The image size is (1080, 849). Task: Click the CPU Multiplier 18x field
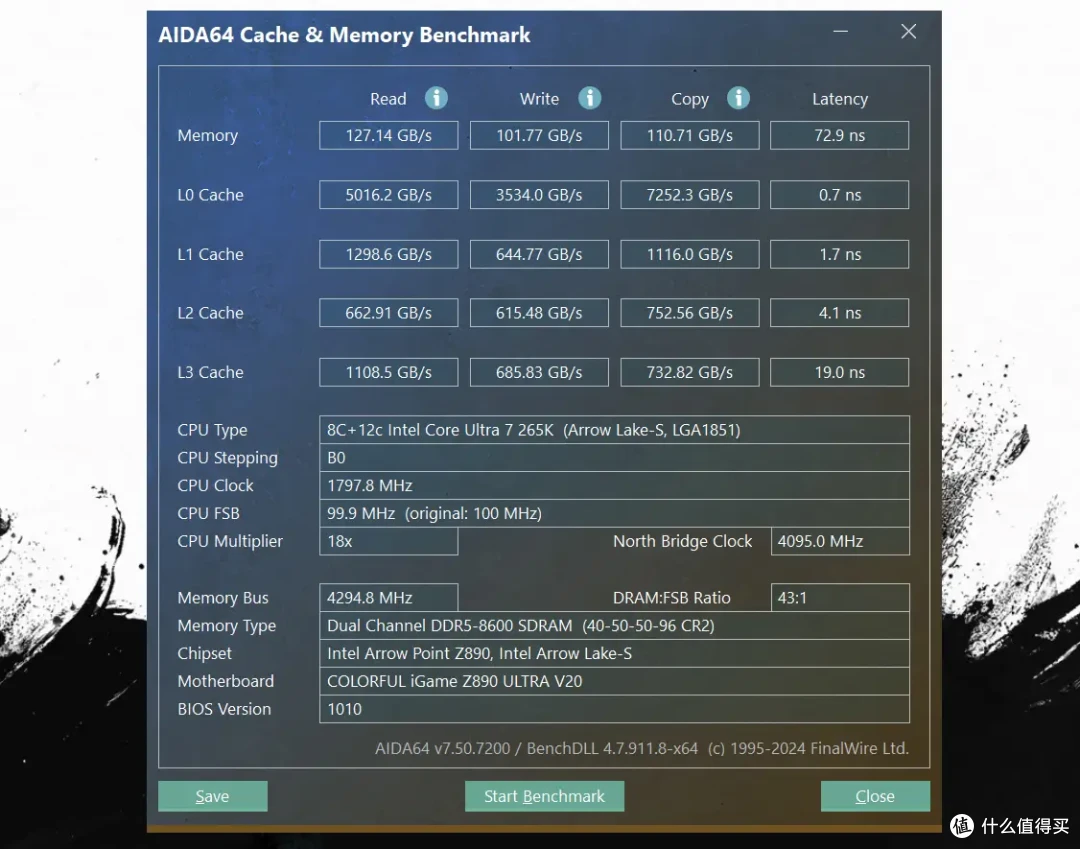click(x=388, y=541)
